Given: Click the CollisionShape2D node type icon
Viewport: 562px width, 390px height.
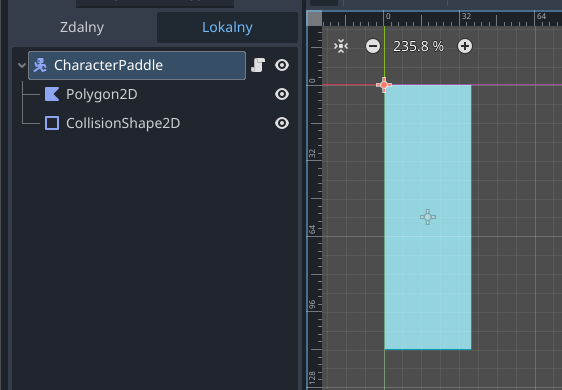Looking at the screenshot, I should click(x=52, y=123).
